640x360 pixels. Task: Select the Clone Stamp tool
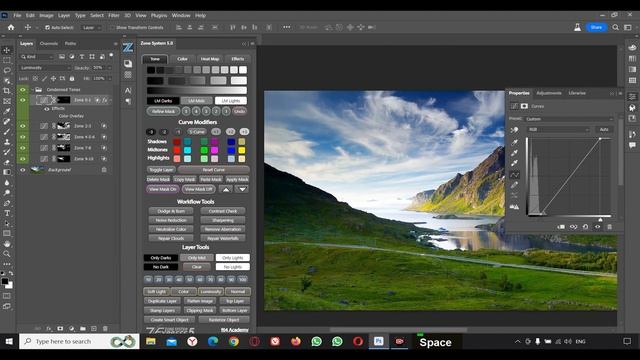tap(7, 142)
